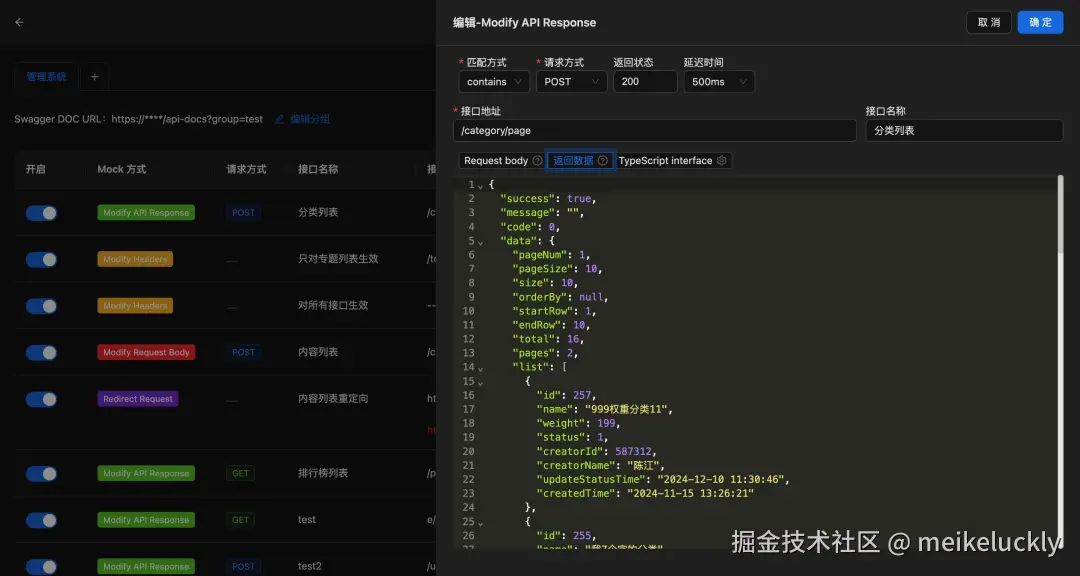Open the 请求方式 POST dropdown
This screenshot has height=576, width=1080.
click(571, 81)
